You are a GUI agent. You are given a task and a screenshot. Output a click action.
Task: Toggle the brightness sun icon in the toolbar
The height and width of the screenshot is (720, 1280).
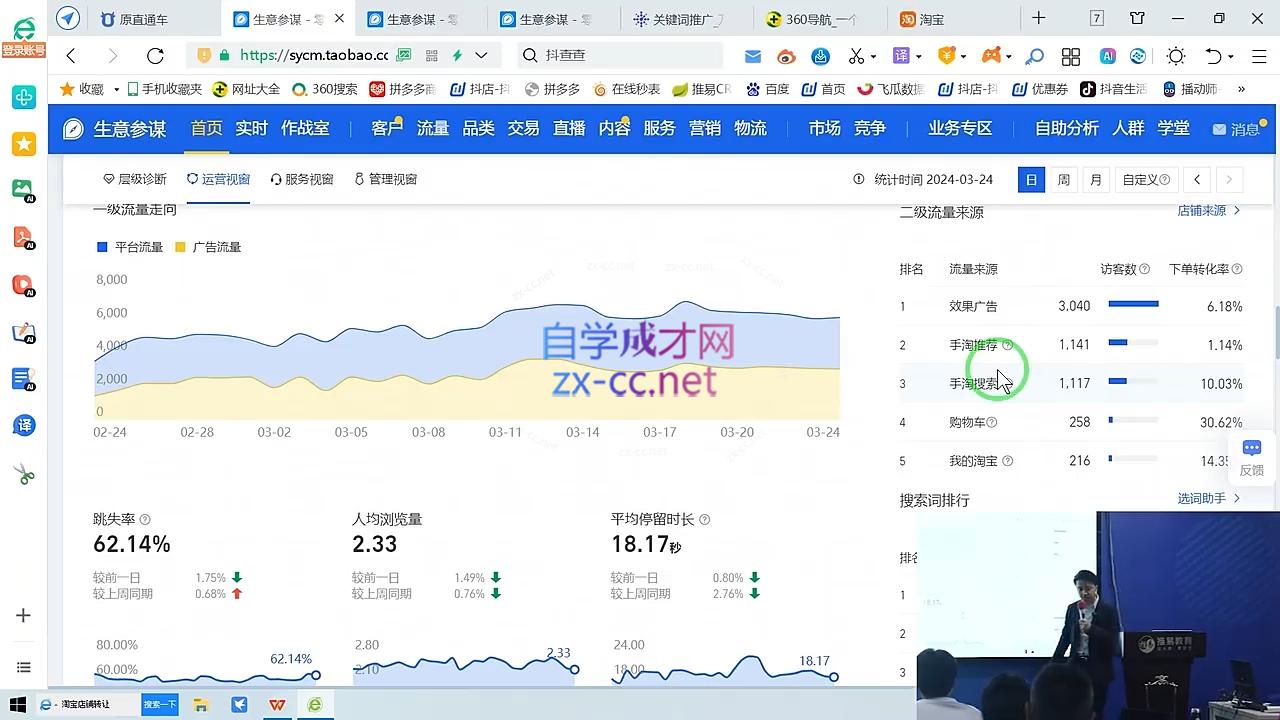[x=1176, y=56]
